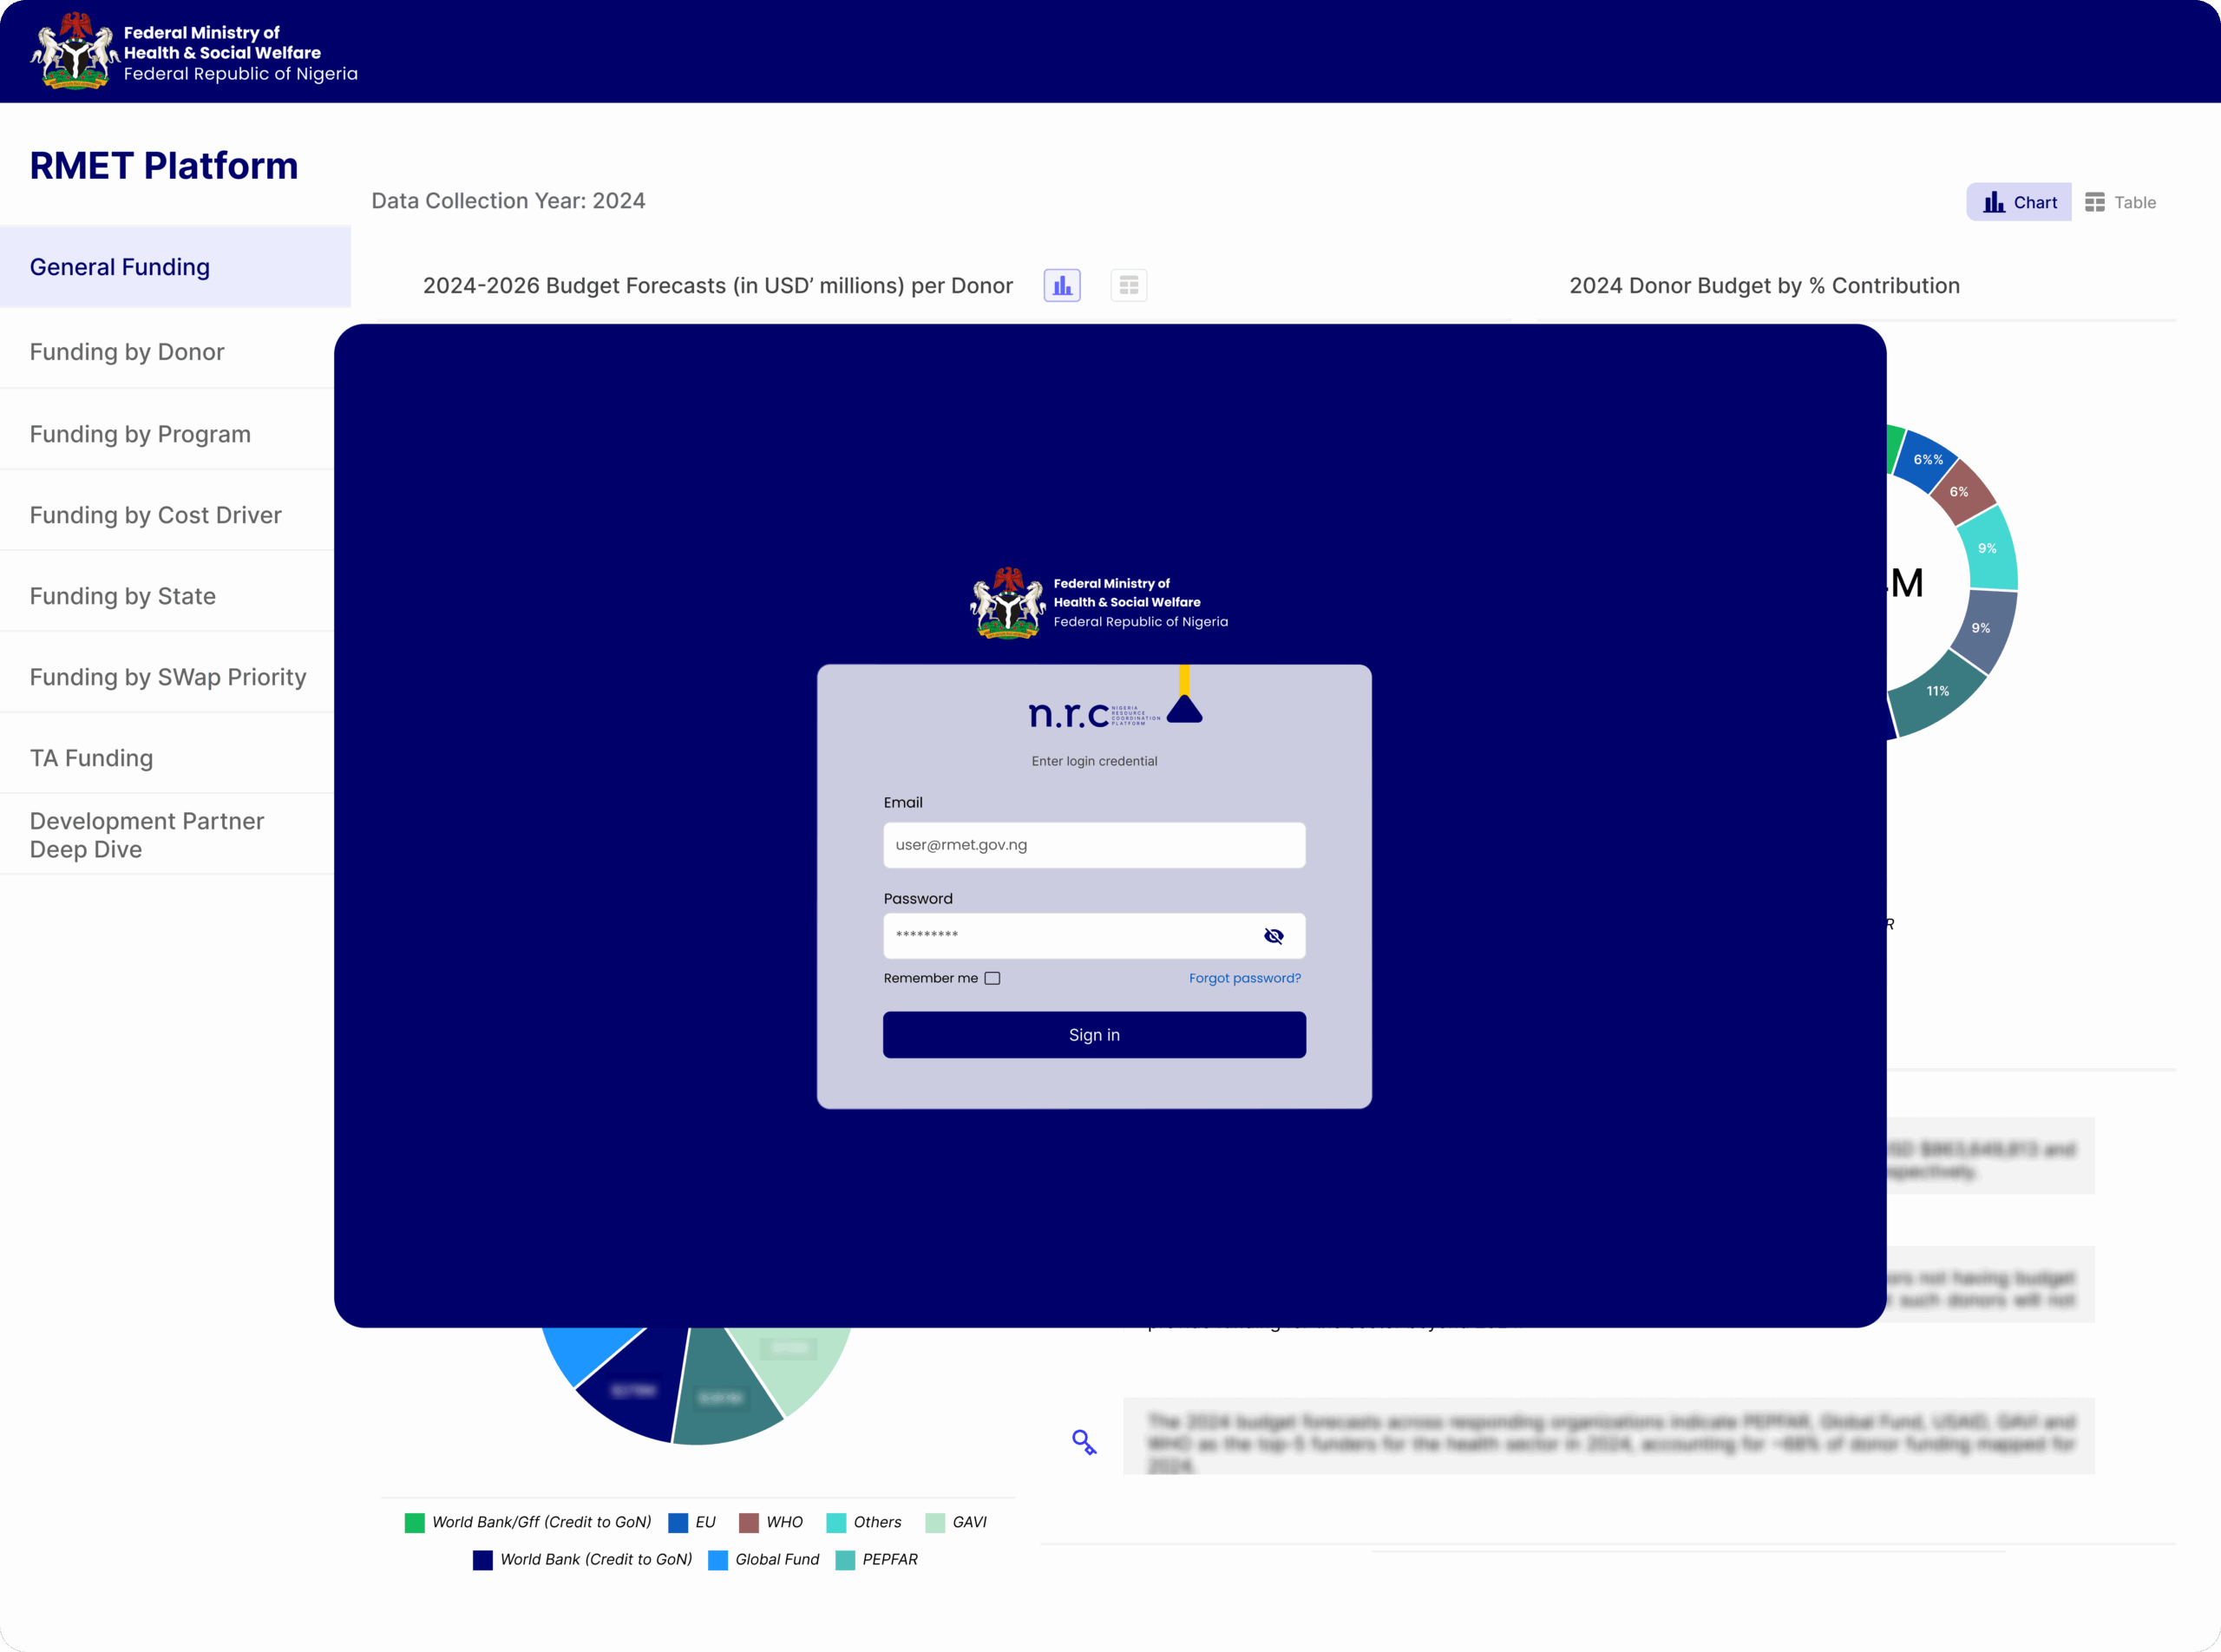Switch to Chart view at top right
Image resolution: width=2221 pixels, height=1652 pixels.
tap(2018, 203)
